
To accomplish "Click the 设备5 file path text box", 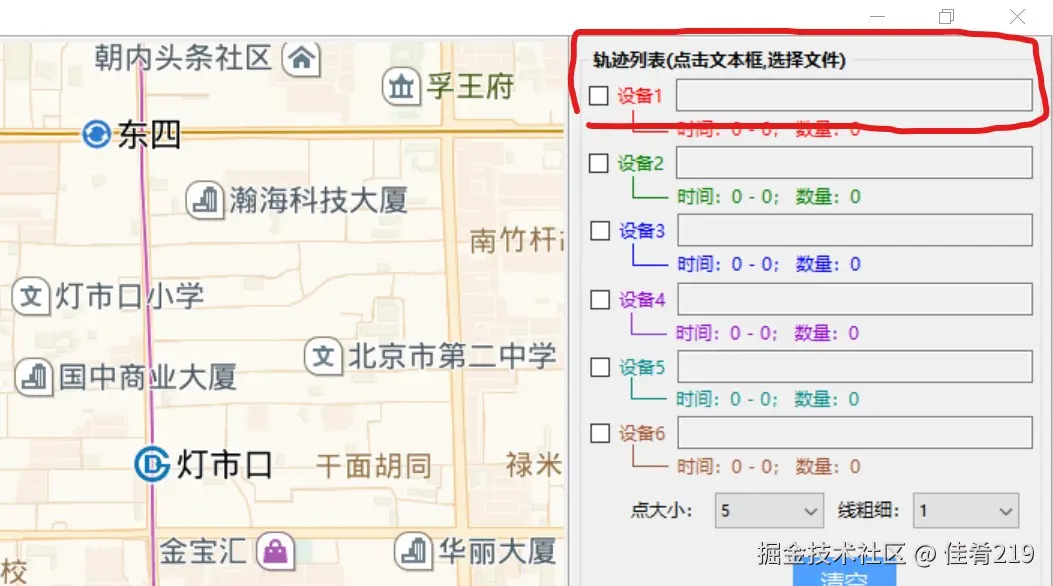I will (x=855, y=366).
